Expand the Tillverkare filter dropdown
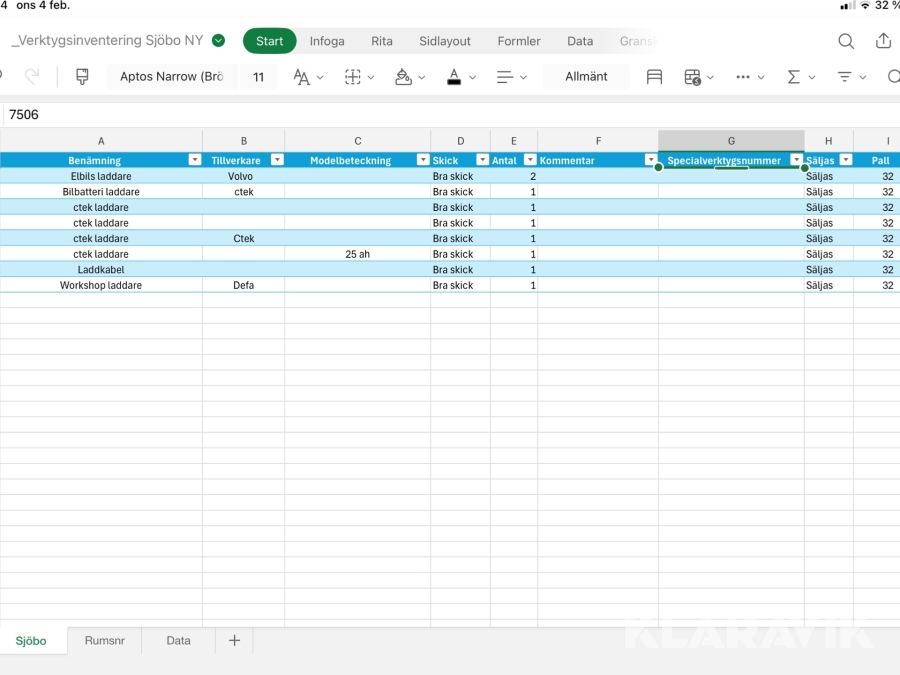The width and height of the screenshot is (900, 675). (x=277, y=160)
